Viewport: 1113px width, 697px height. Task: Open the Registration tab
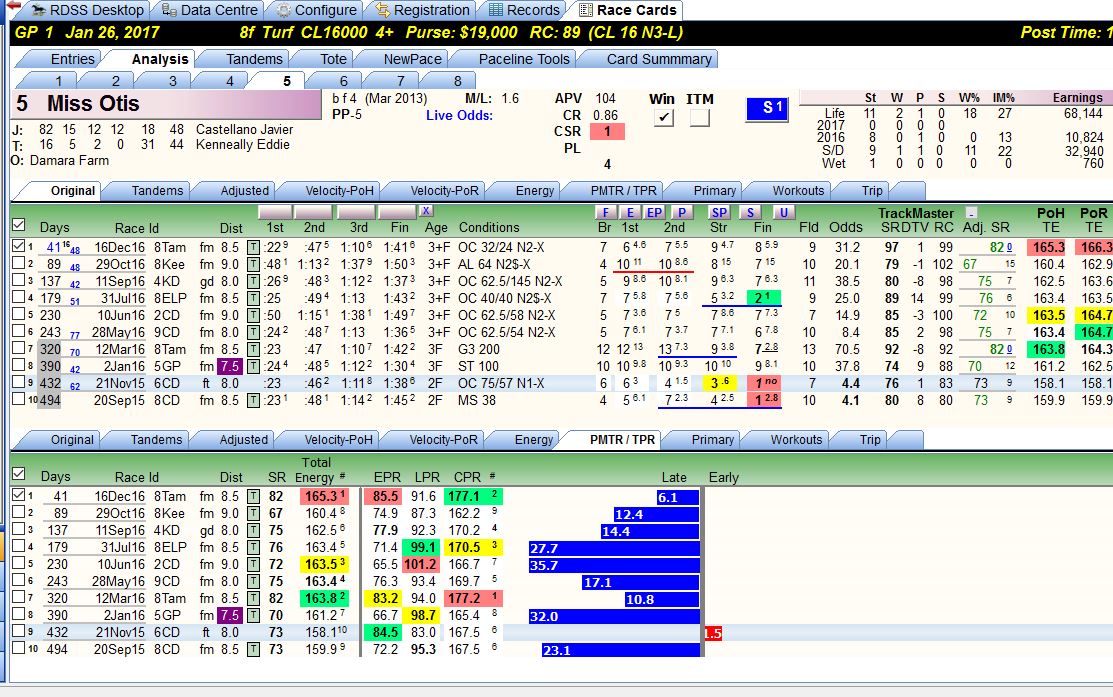tap(422, 10)
